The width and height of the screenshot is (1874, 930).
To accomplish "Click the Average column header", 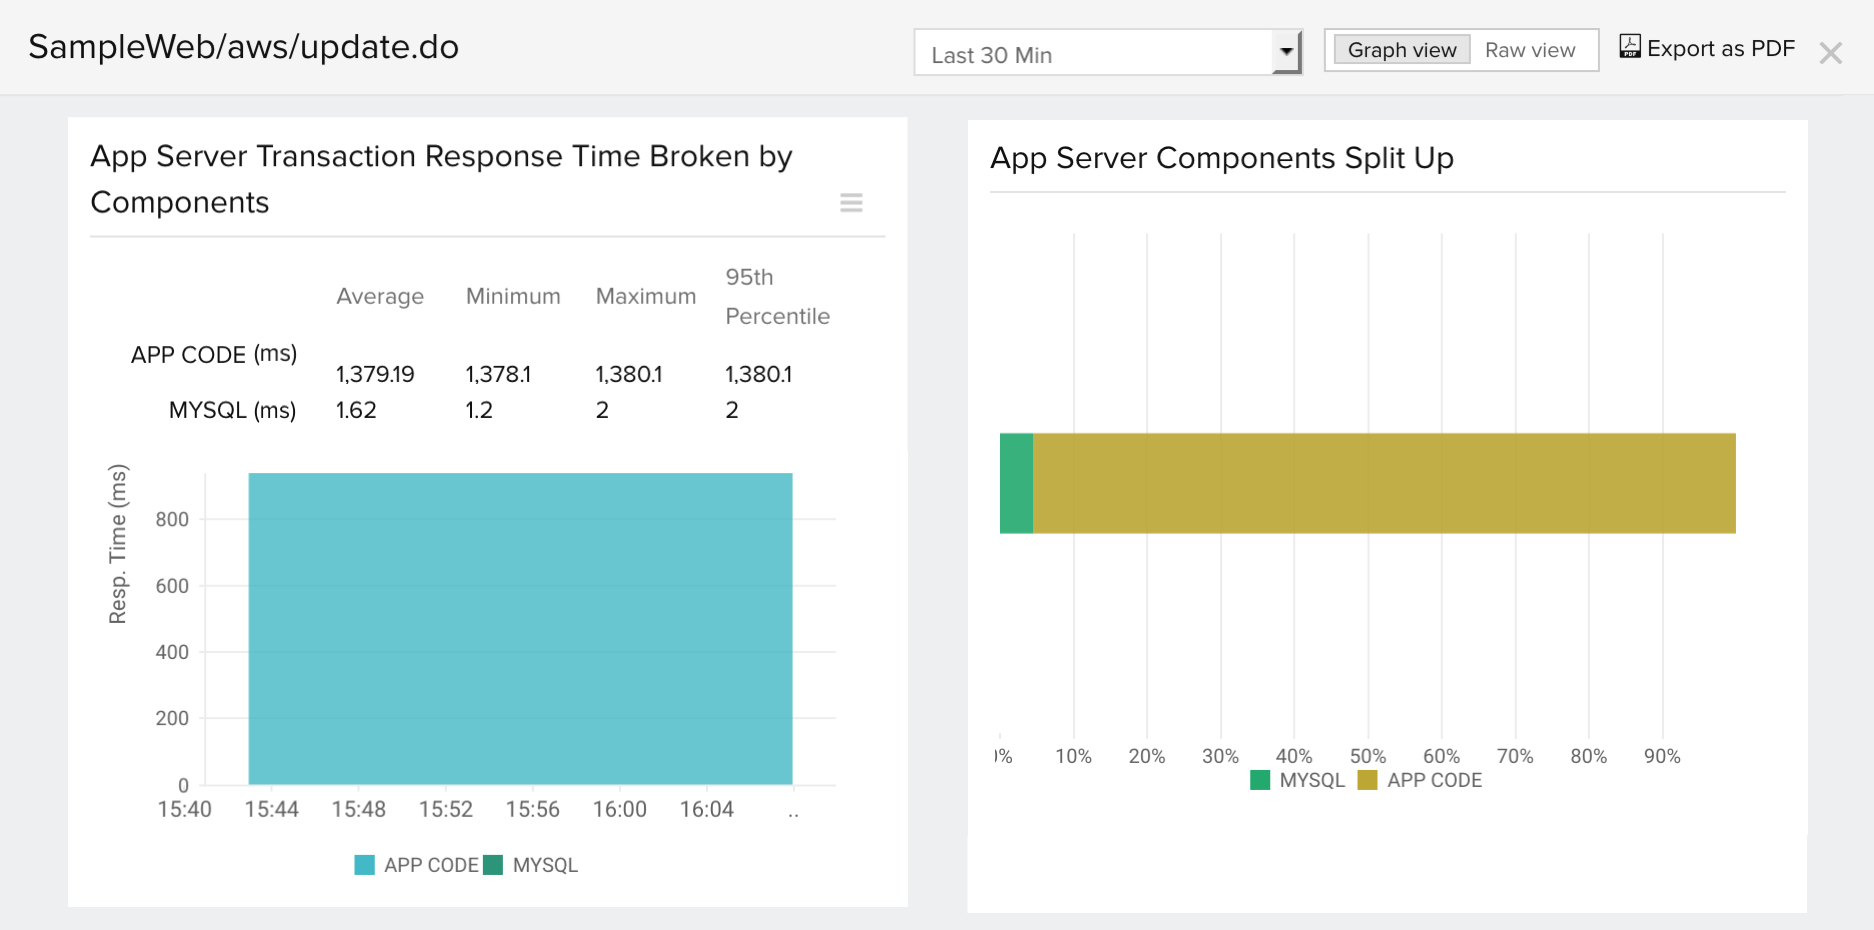I will [380, 296].
